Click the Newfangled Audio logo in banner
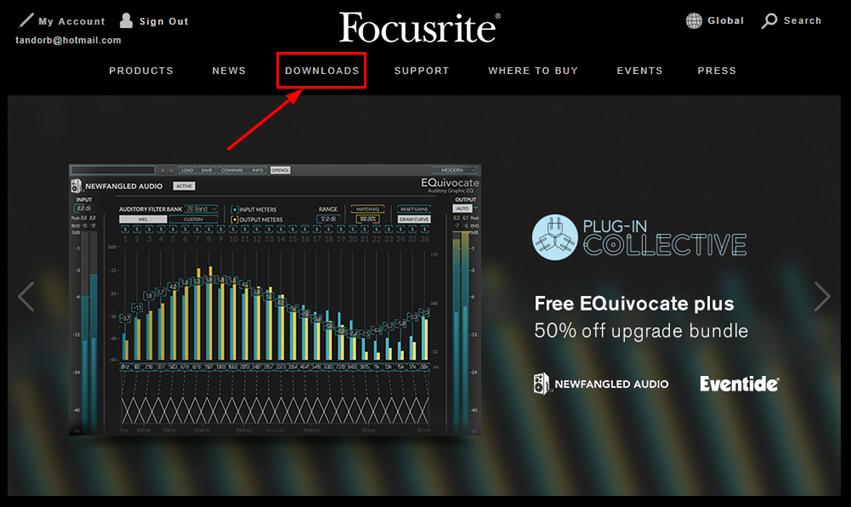Screen dimensions: 851x507 (601, 384)
